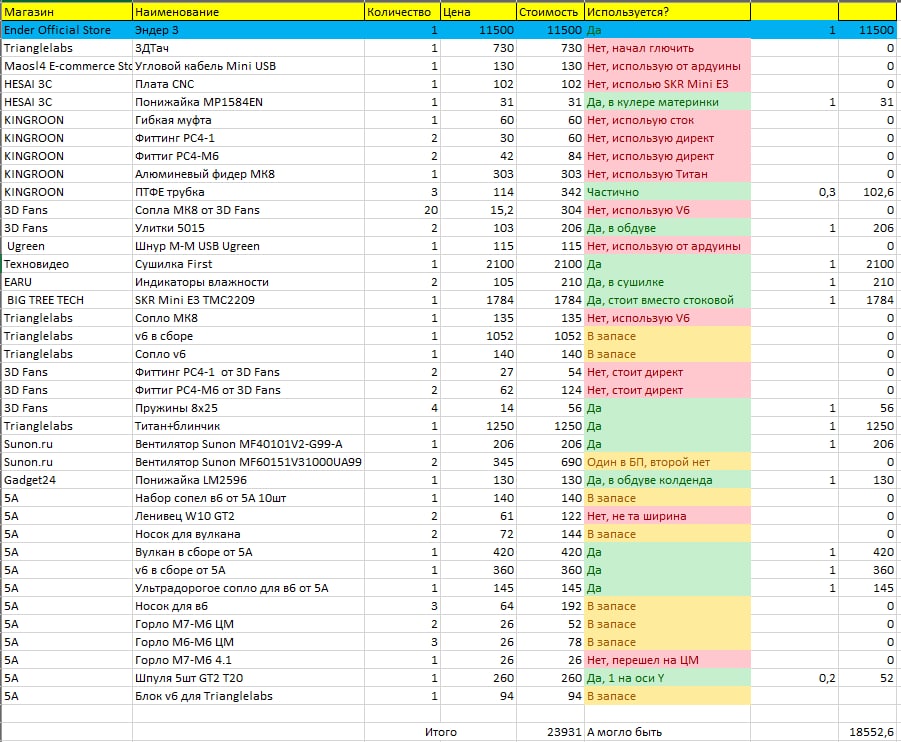Click 'Да, 1 на оси Y' cell

[x=667, y=678]
